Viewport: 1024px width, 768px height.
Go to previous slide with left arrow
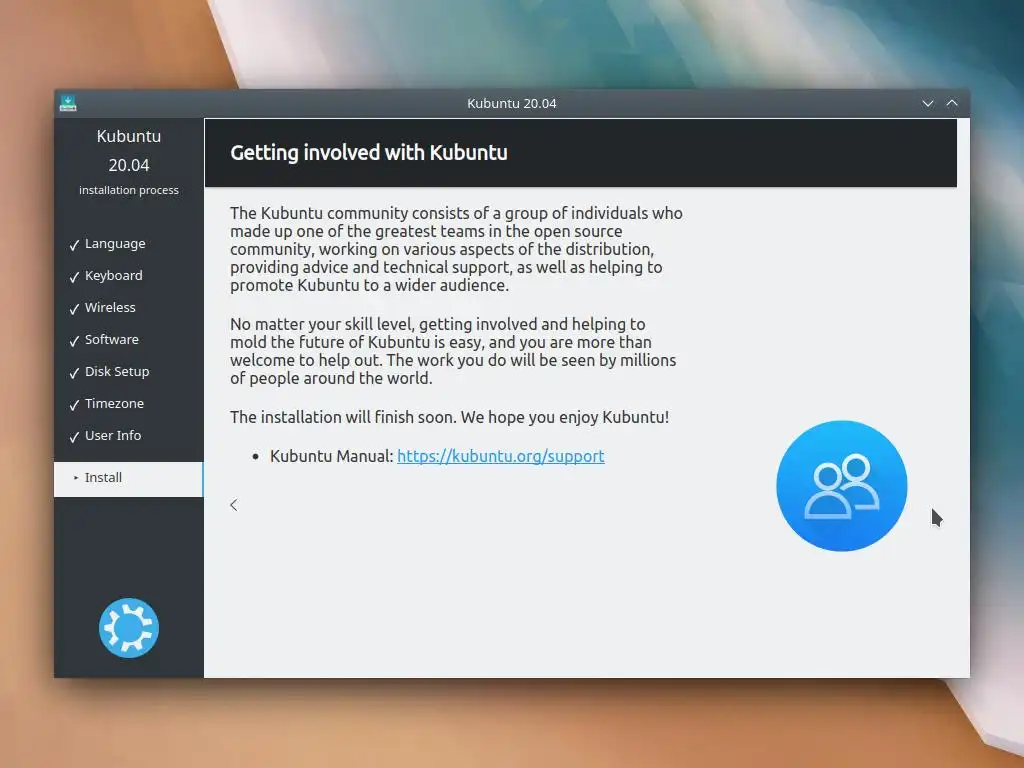pos(234,505)
